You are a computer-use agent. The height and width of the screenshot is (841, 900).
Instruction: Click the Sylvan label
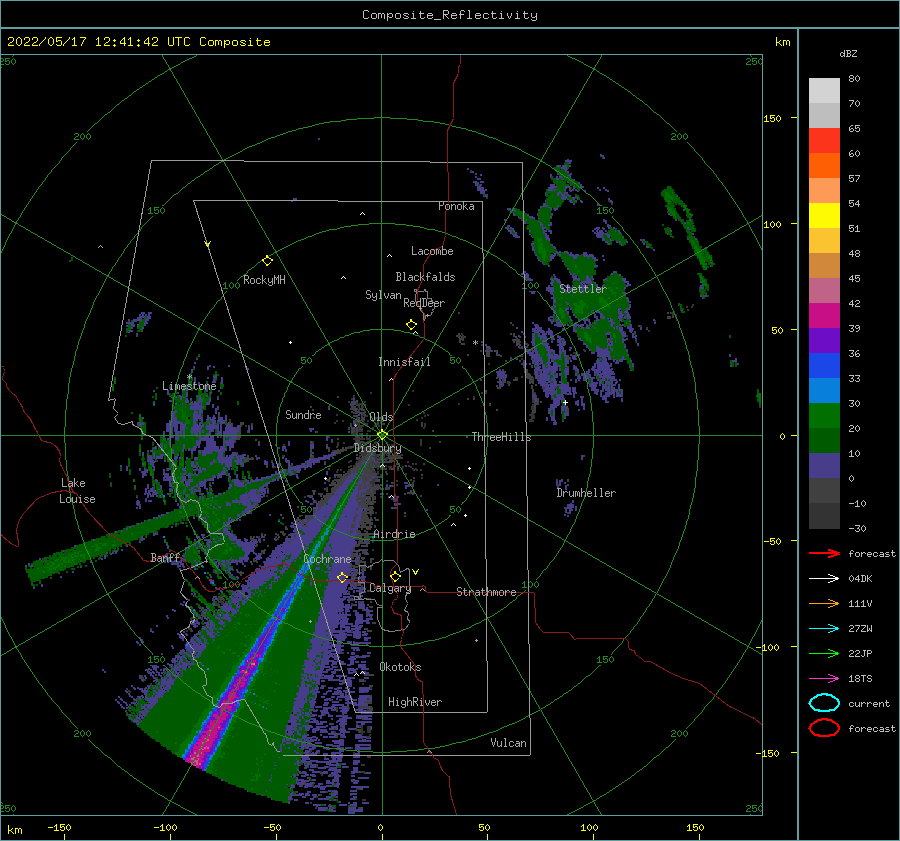(383, 295)
